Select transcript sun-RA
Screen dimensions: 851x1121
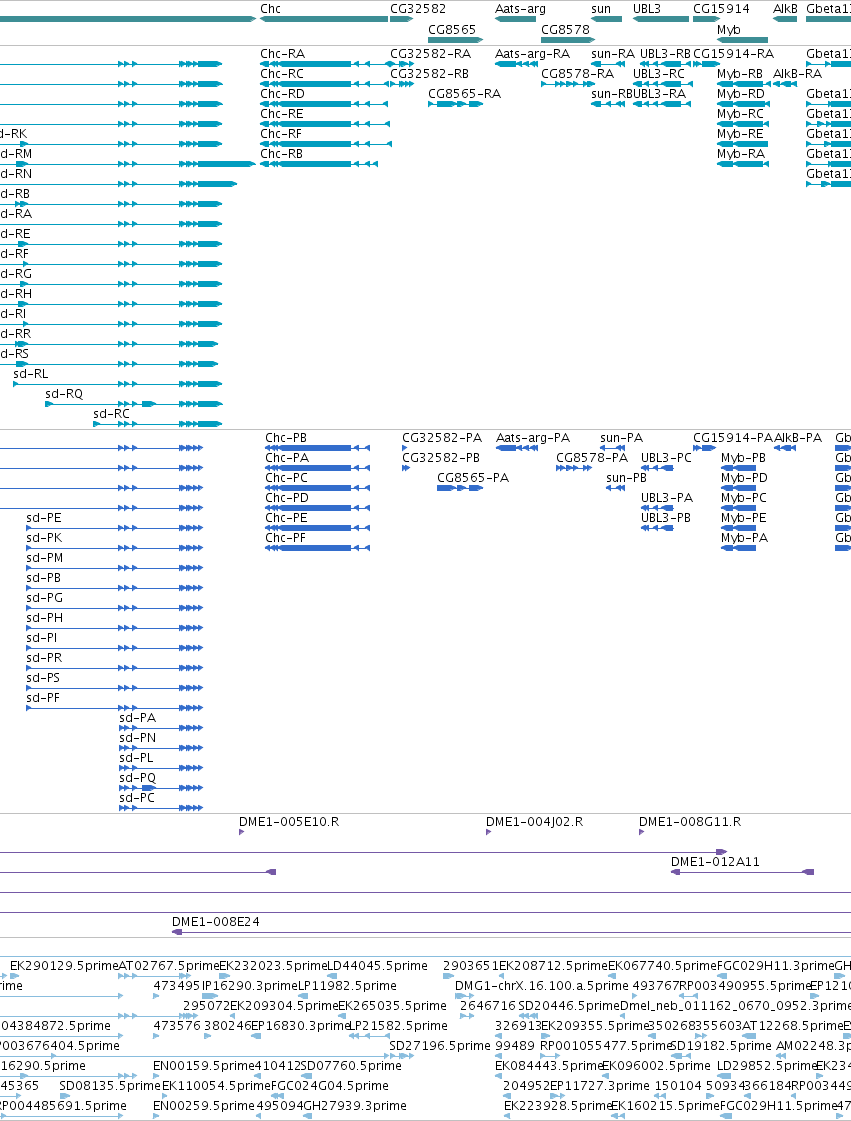click(x=607, y=64)
